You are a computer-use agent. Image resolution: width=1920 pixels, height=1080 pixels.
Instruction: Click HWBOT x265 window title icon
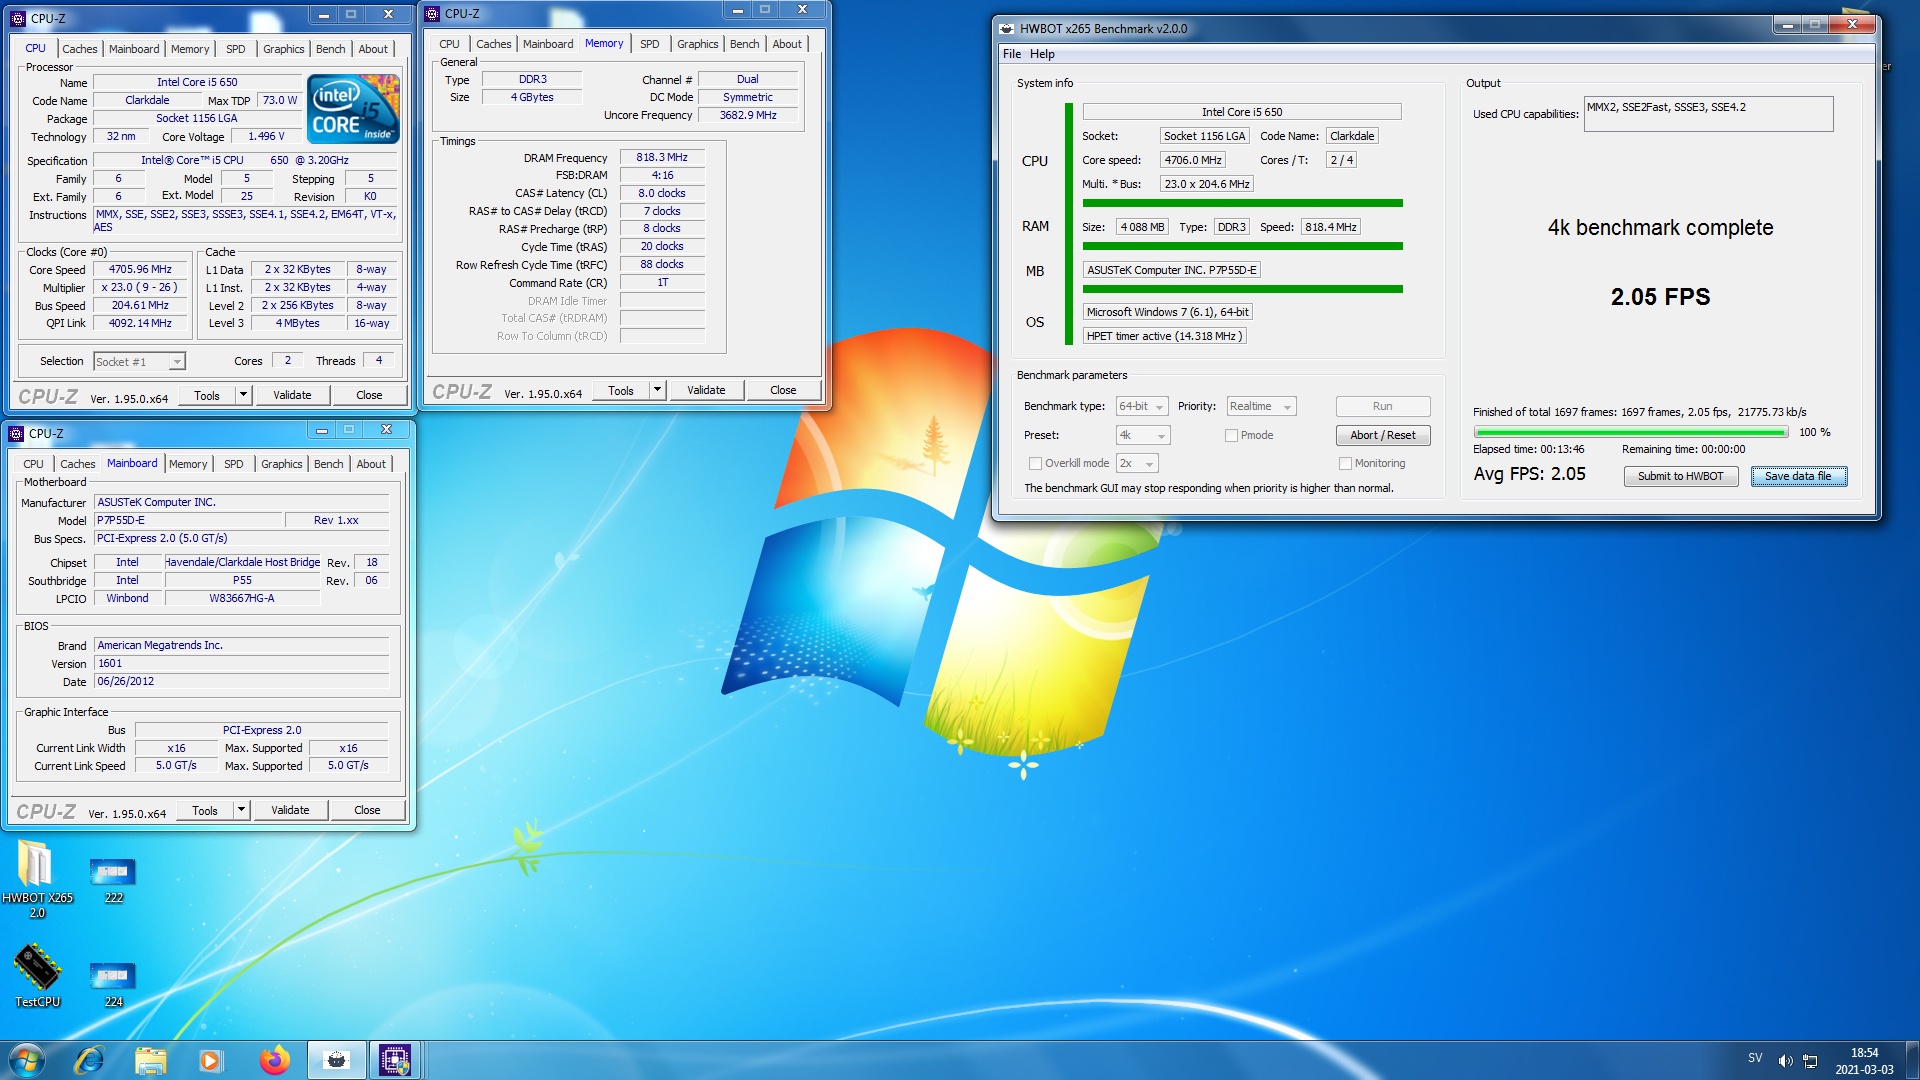pos(1007,28)
